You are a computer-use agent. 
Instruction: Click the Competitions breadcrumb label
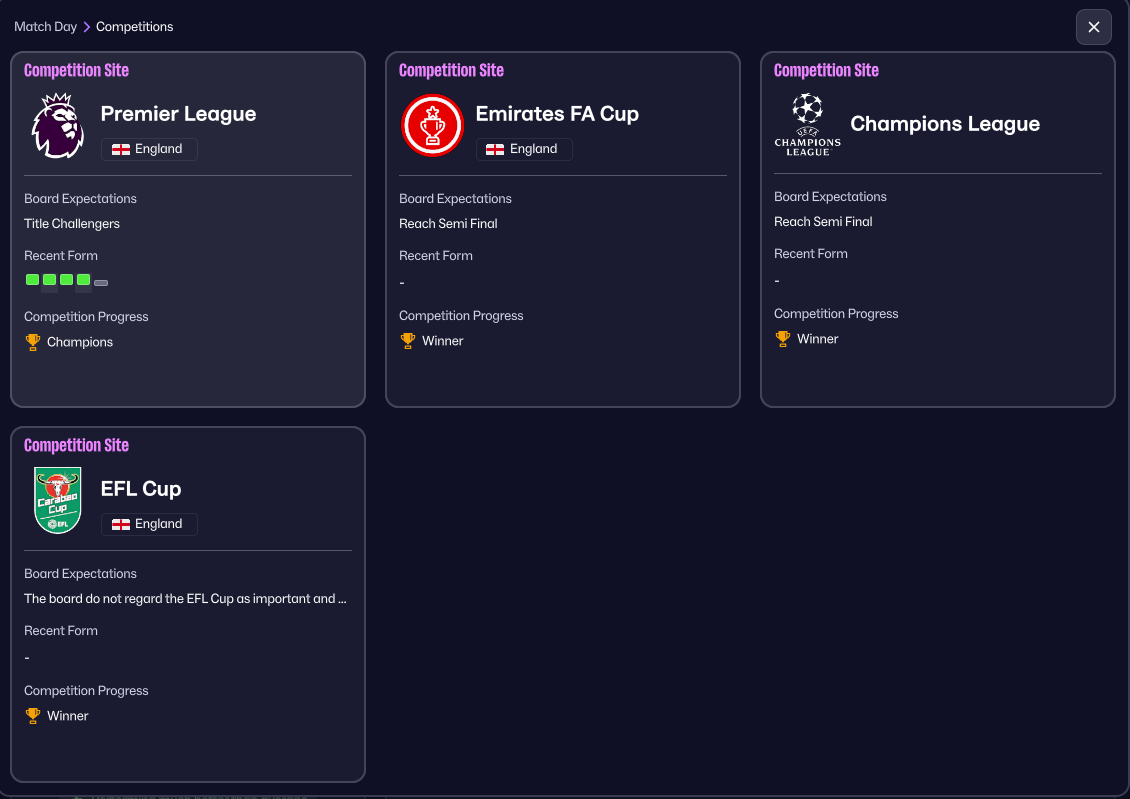click(134, 27)
